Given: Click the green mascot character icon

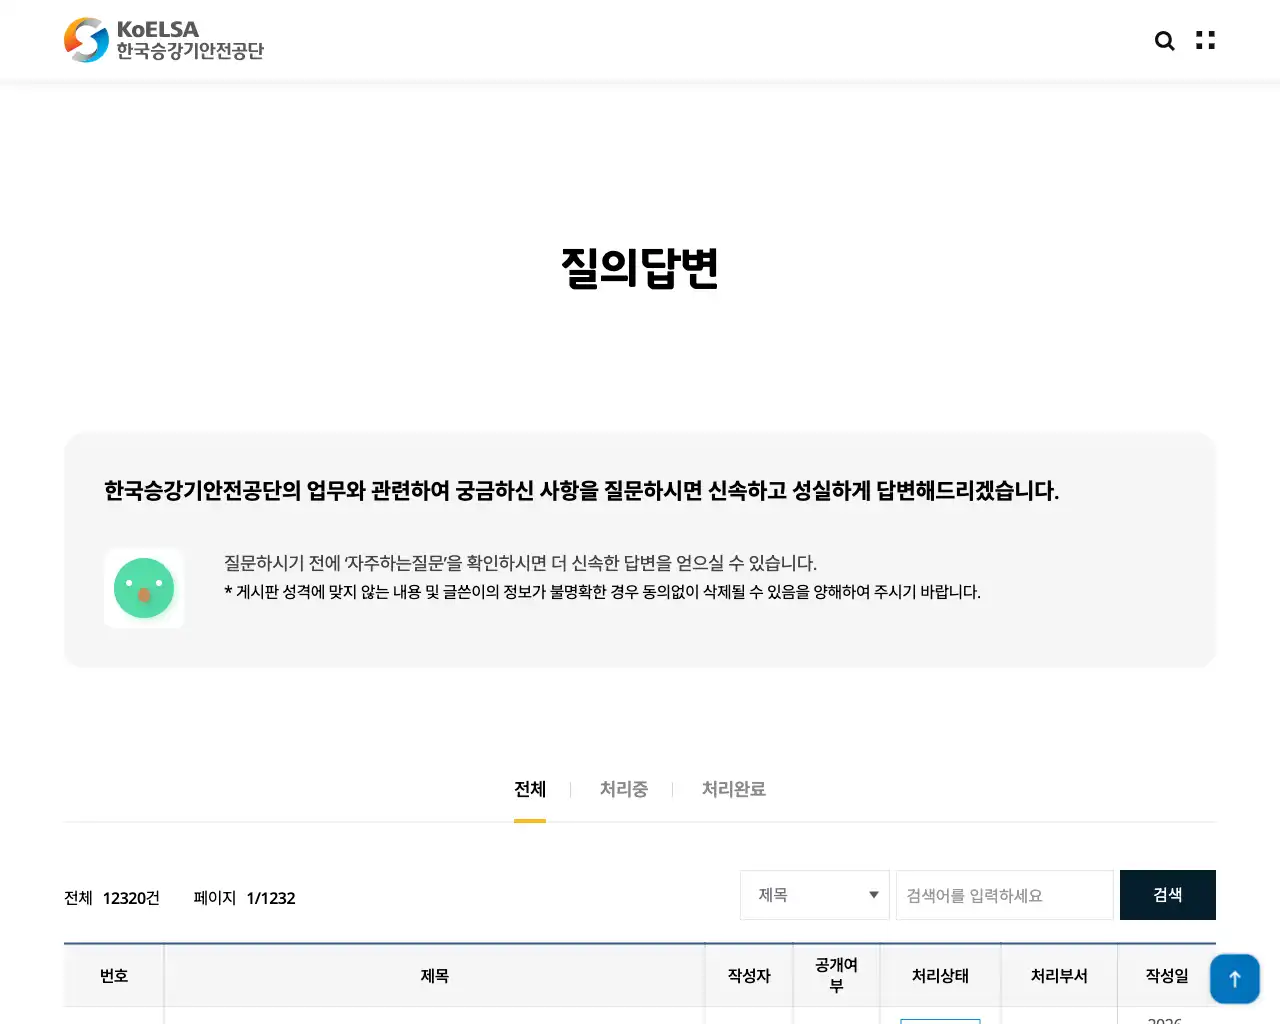Looking at the screenshot, I should point(144,588).
